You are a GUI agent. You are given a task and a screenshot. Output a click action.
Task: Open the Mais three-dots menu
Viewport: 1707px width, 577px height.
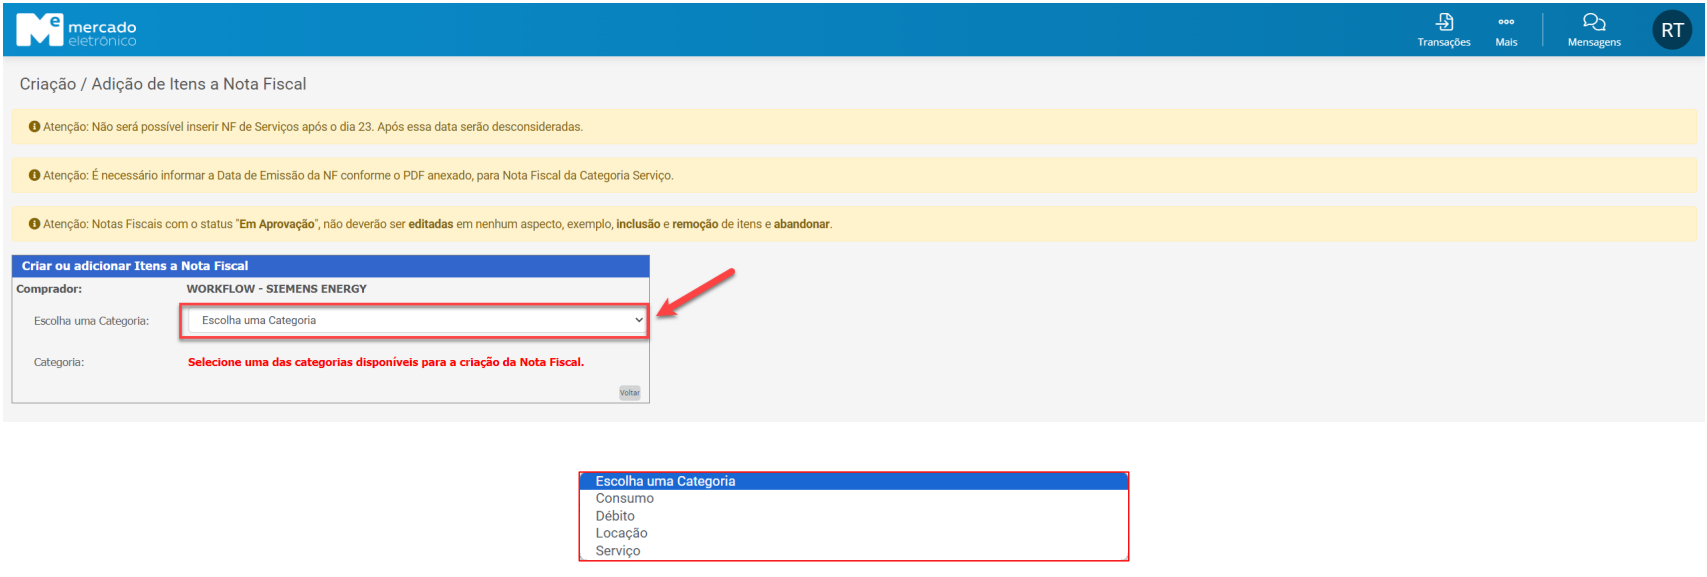tap(1506, 23)
